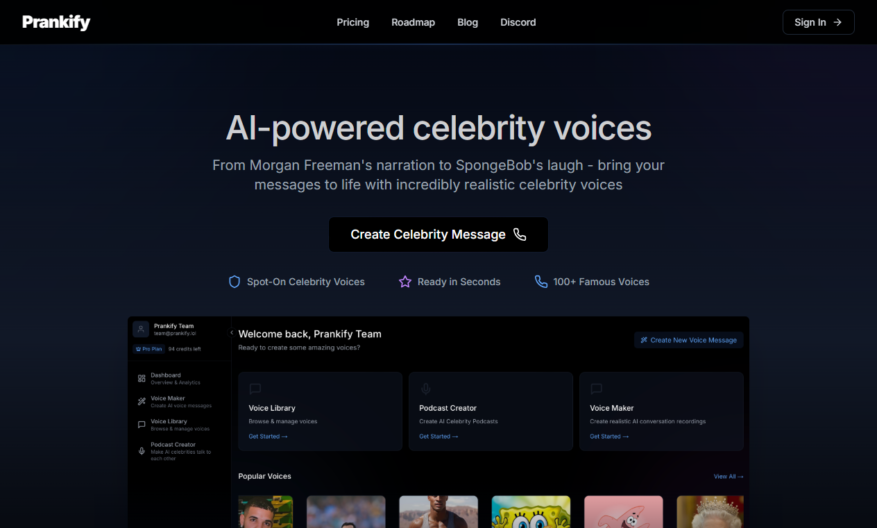Select the first man's voice thumbnail
The width and height of the screenshot is (877, 528).
point(266,512)
